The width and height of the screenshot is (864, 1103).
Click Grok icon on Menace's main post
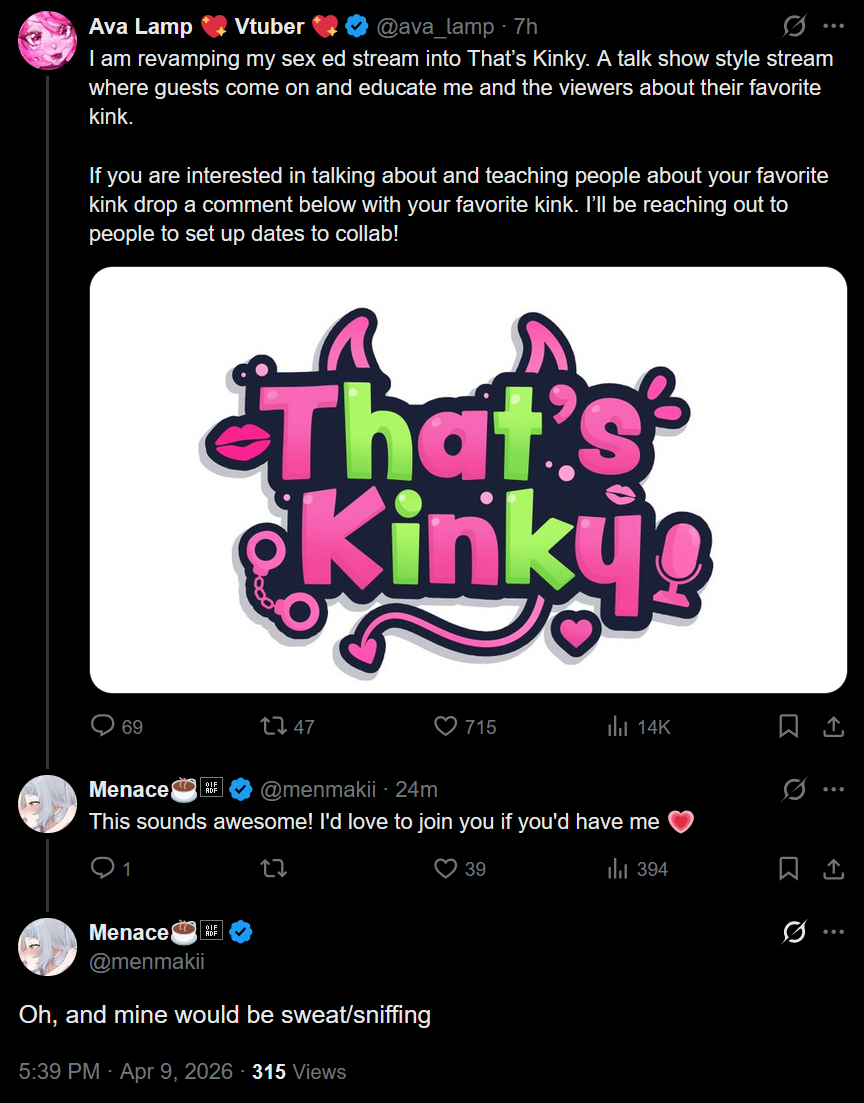tap(794, 932)
